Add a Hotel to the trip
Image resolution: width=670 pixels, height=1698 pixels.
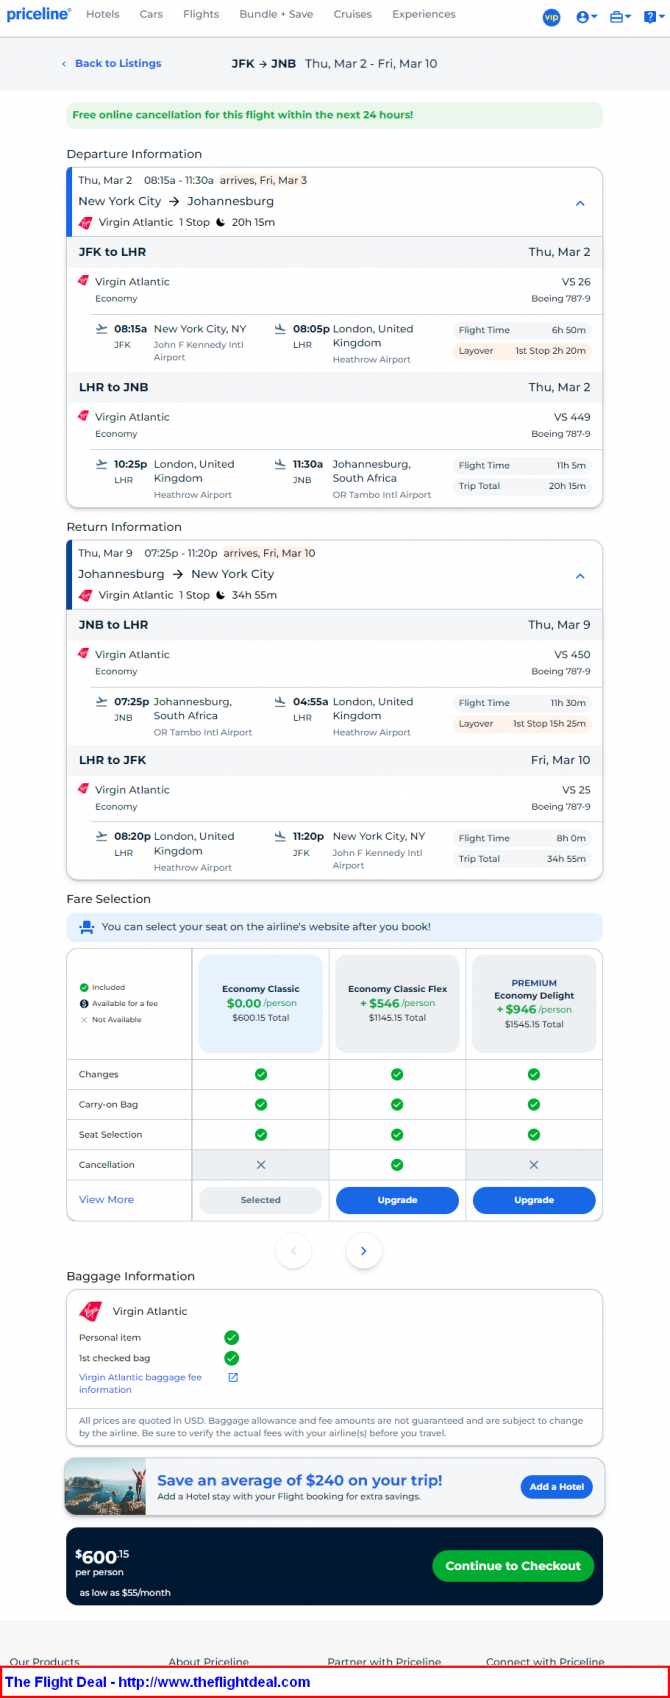(557, 1487)
